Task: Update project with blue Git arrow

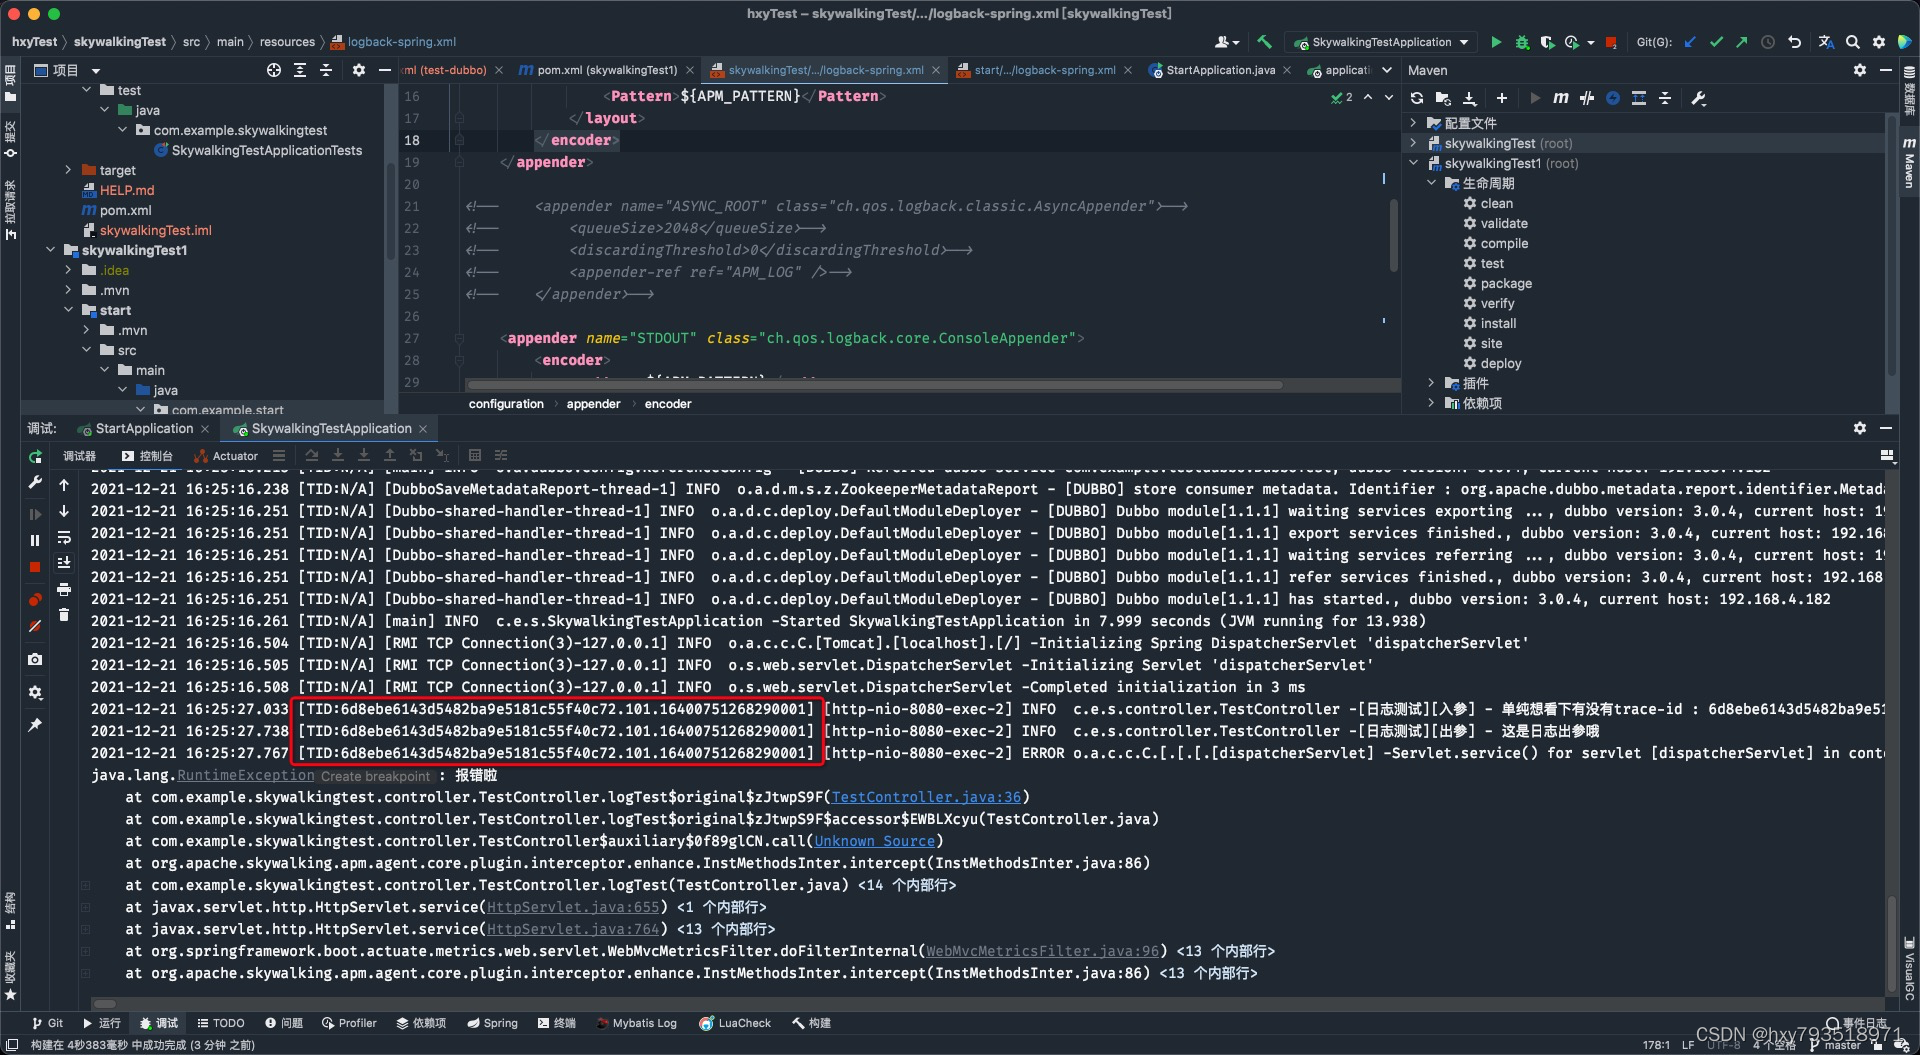Action: coord(1690,42)
